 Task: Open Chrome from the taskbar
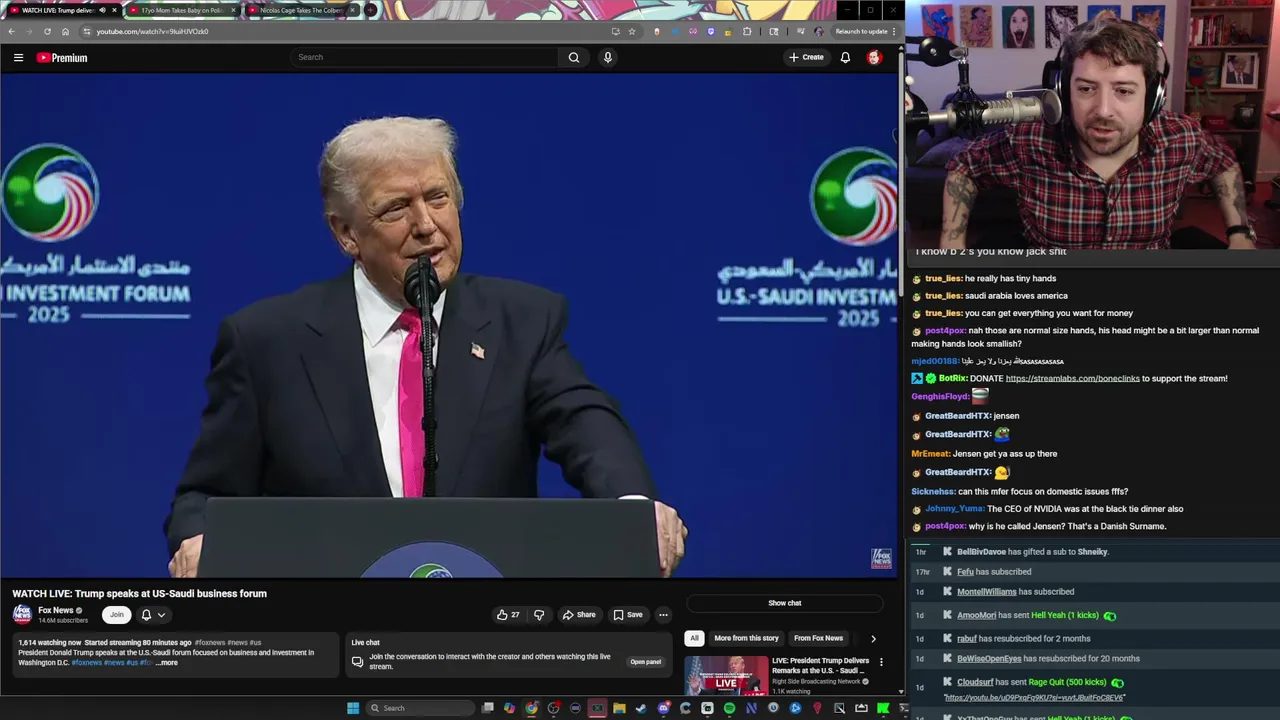[x=531, y=708]
